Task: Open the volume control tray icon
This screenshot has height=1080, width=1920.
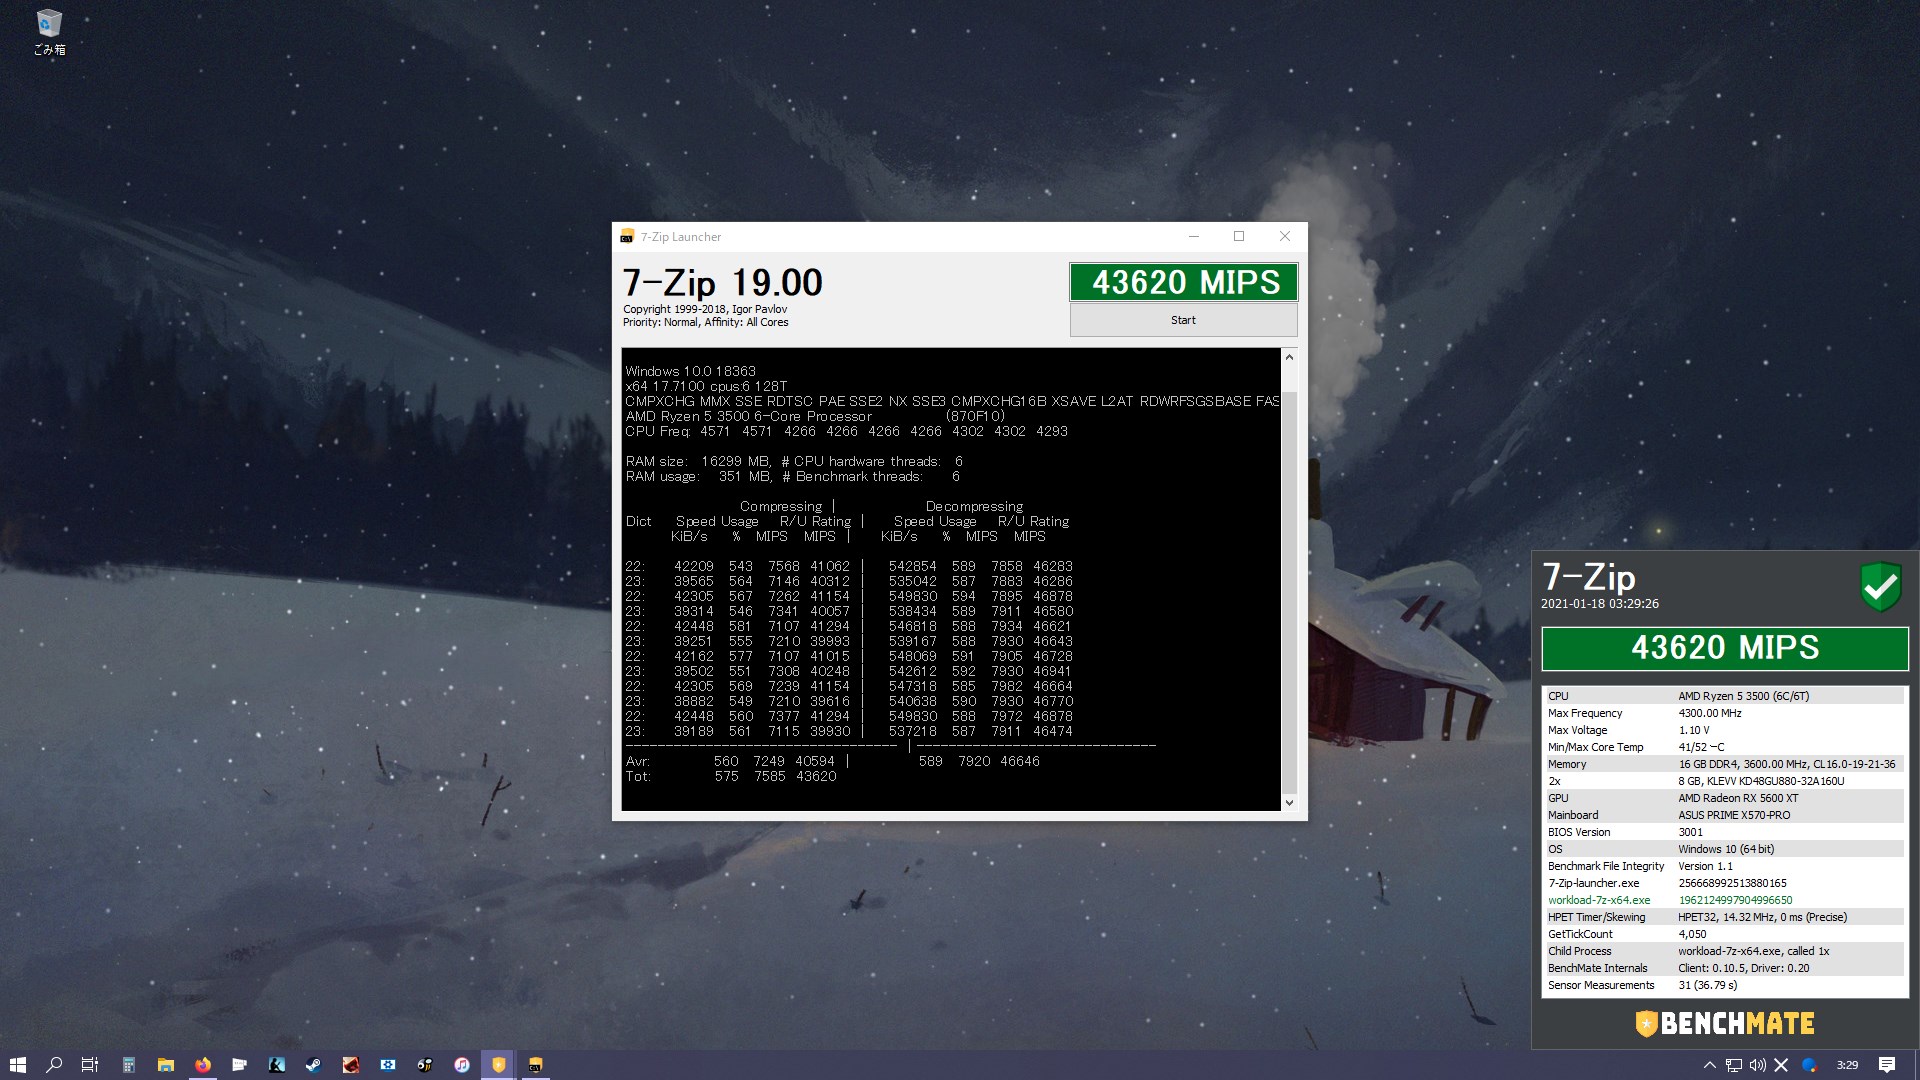Action: tap(1757, 1065)
